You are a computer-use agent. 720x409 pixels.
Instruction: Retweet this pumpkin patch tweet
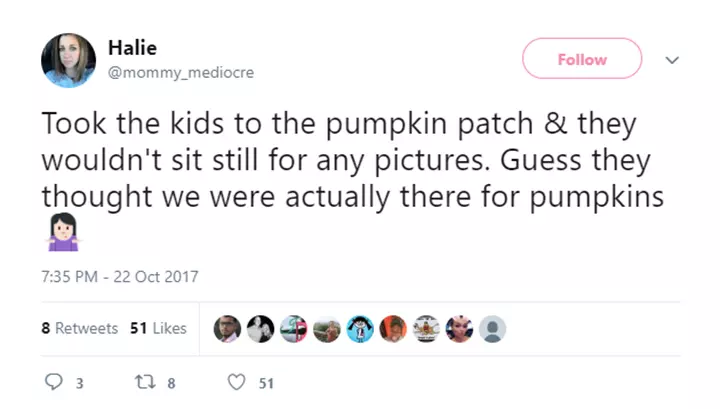[143, 382]
